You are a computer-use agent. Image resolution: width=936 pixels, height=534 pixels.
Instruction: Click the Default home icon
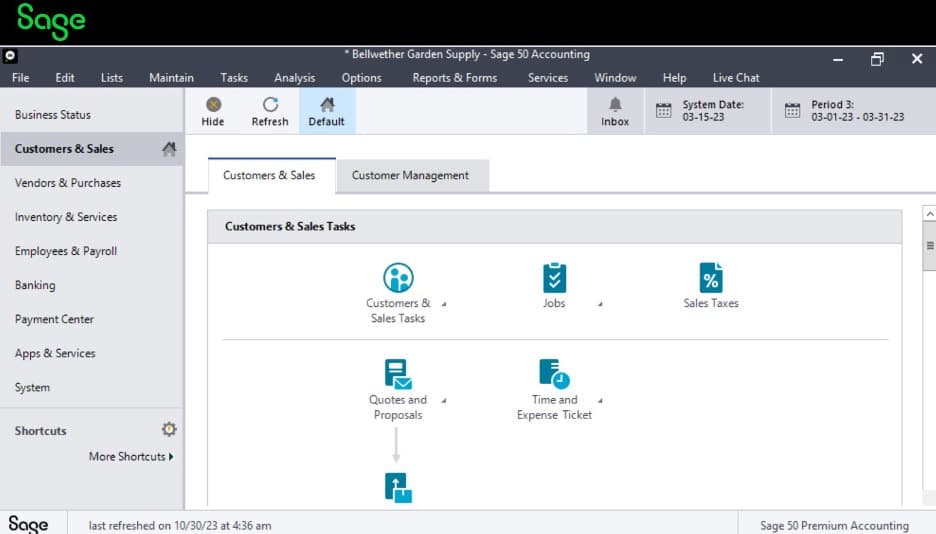327,105
